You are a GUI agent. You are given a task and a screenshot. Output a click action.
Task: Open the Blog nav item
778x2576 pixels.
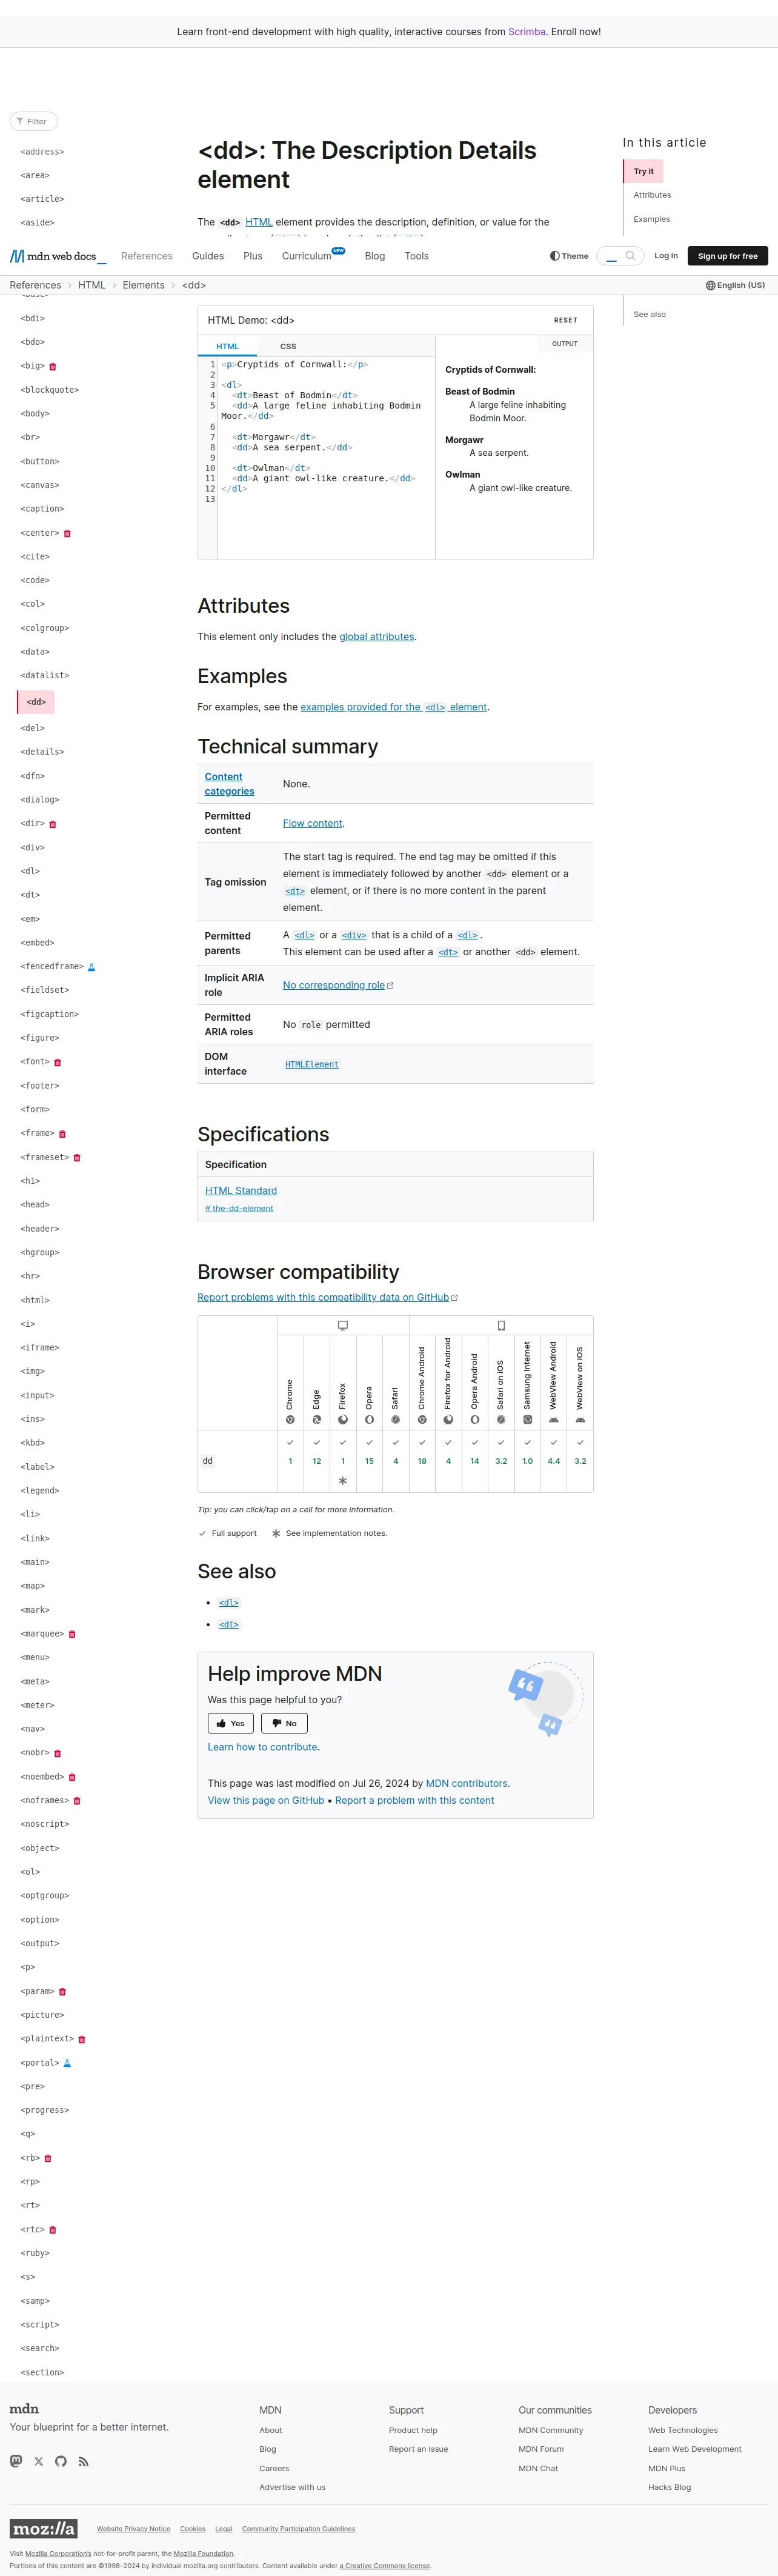[x=375, y=256]
